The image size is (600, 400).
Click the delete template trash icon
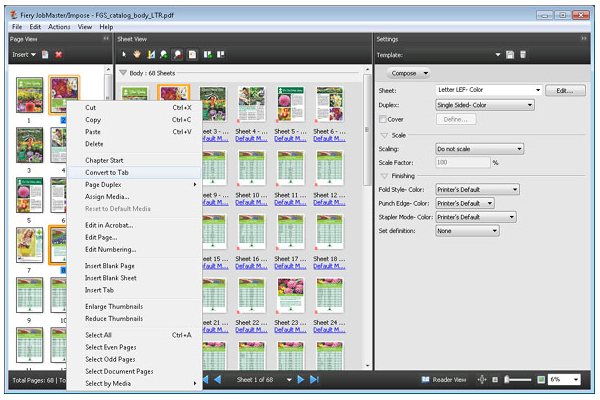point(522,53)
